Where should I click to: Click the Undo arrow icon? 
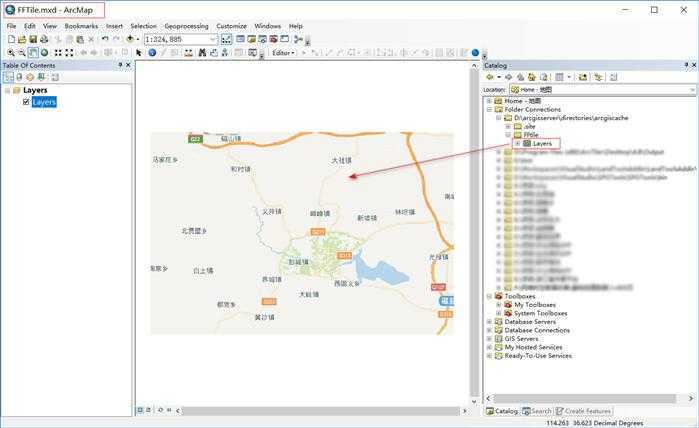click(105, 40)
